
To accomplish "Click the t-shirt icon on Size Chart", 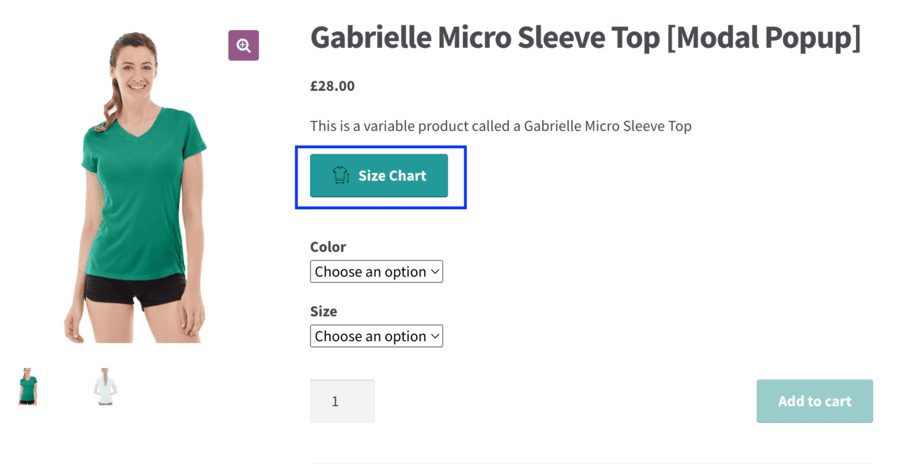I will tap(341, 175).
